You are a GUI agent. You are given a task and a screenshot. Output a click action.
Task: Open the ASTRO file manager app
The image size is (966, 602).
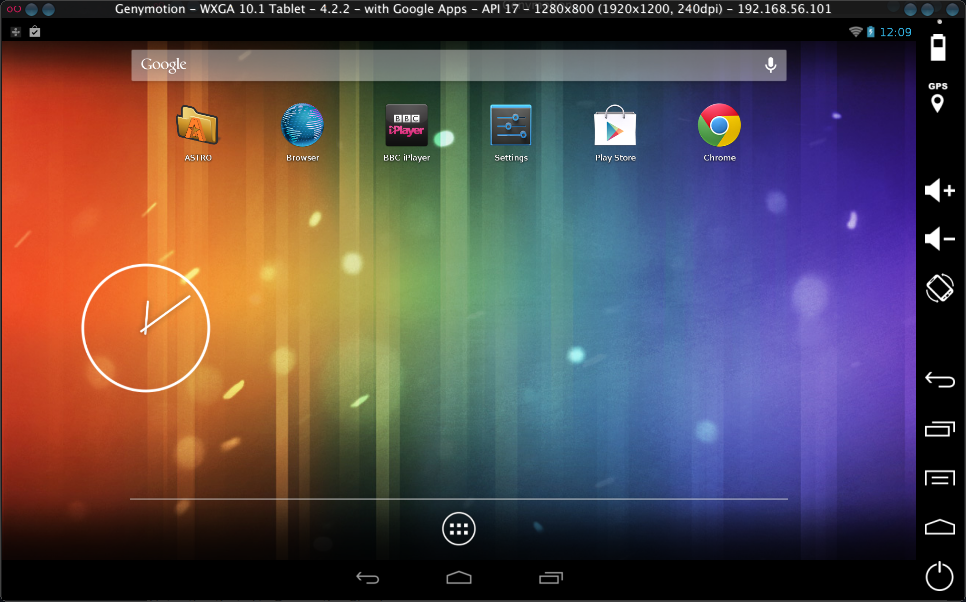coord(197,127)
